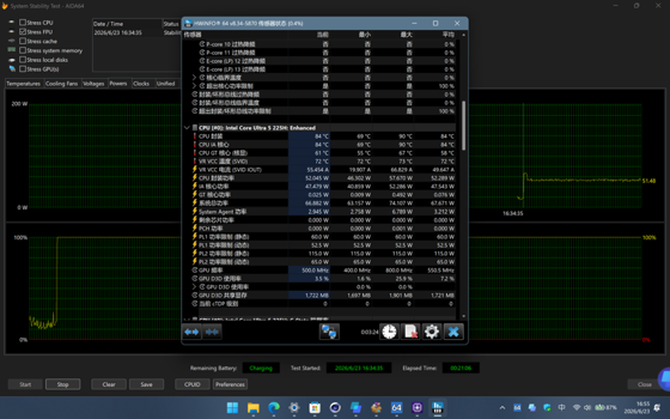The width and height of the screenshot is (670, 419).
Task: Switch to AIDA64 taskbar icon
Action: point(397,408)
